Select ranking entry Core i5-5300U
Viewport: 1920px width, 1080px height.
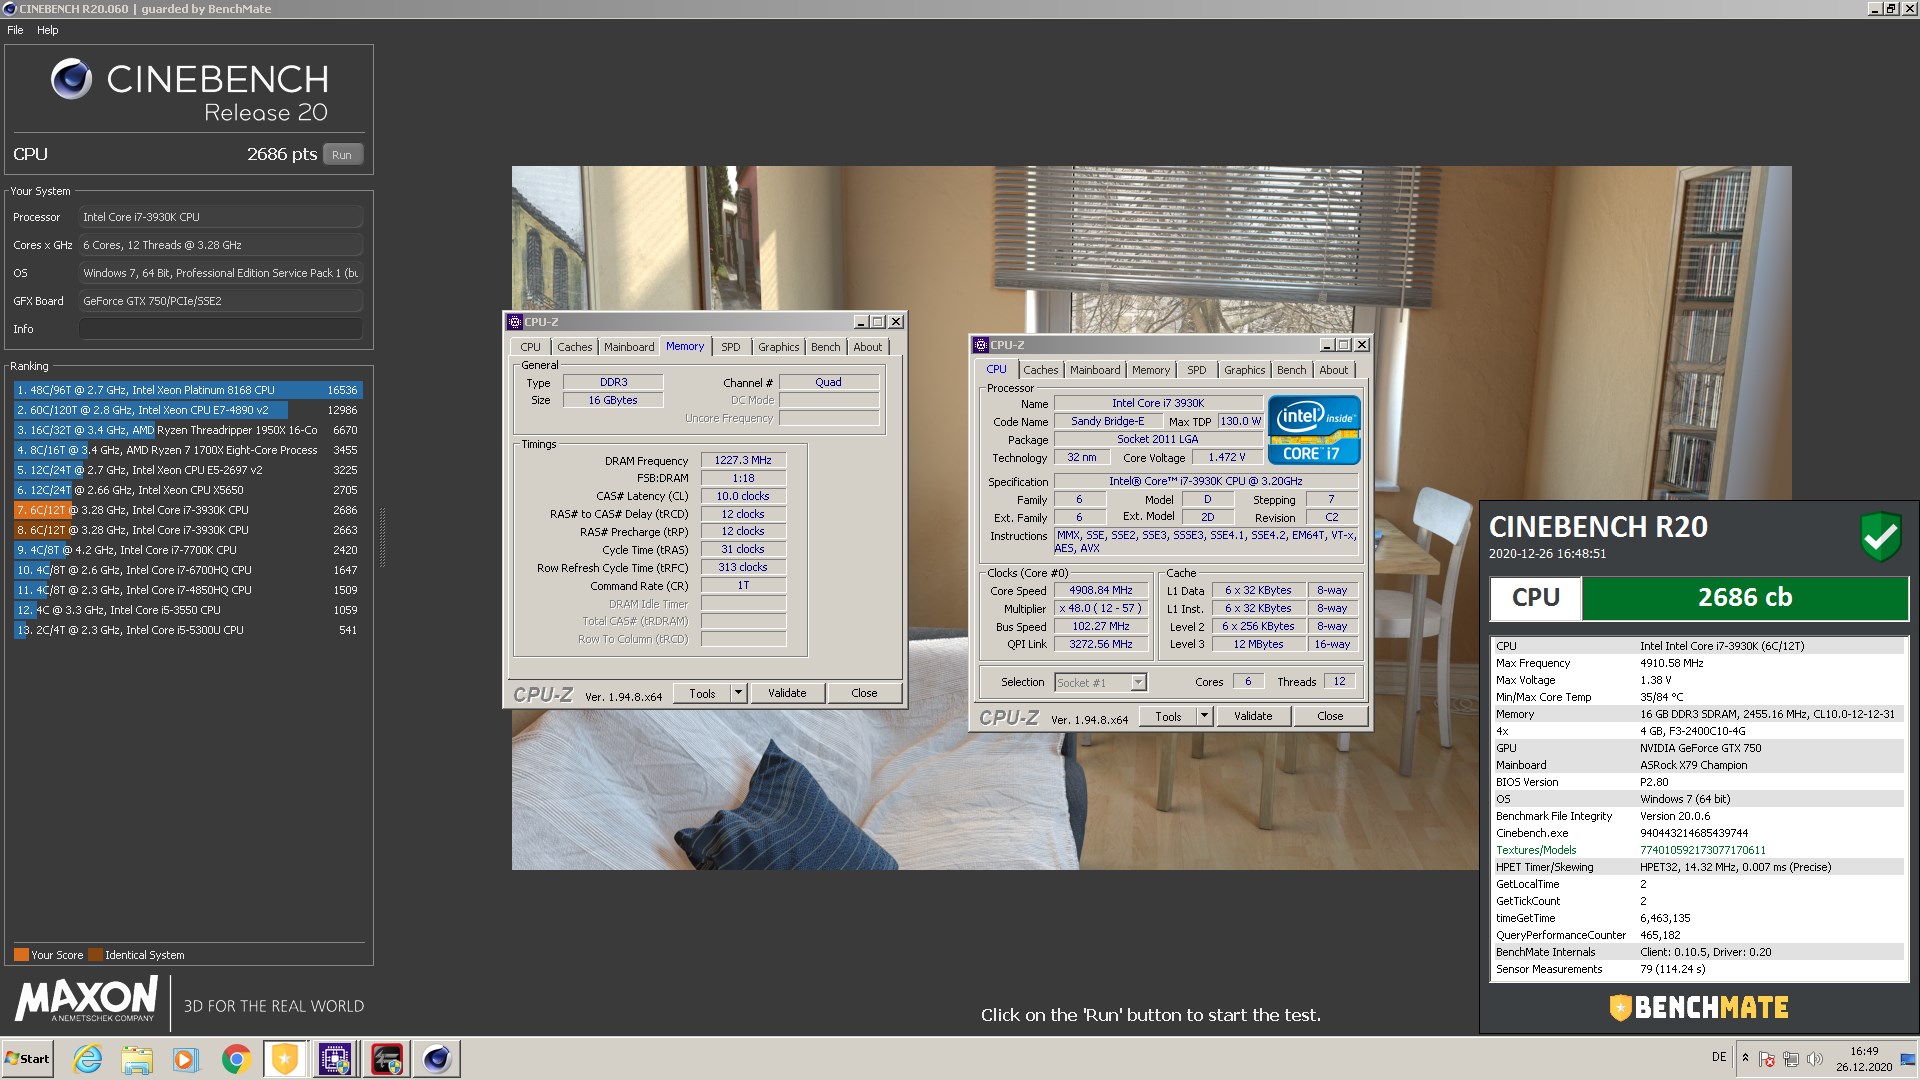pos(188,630)
